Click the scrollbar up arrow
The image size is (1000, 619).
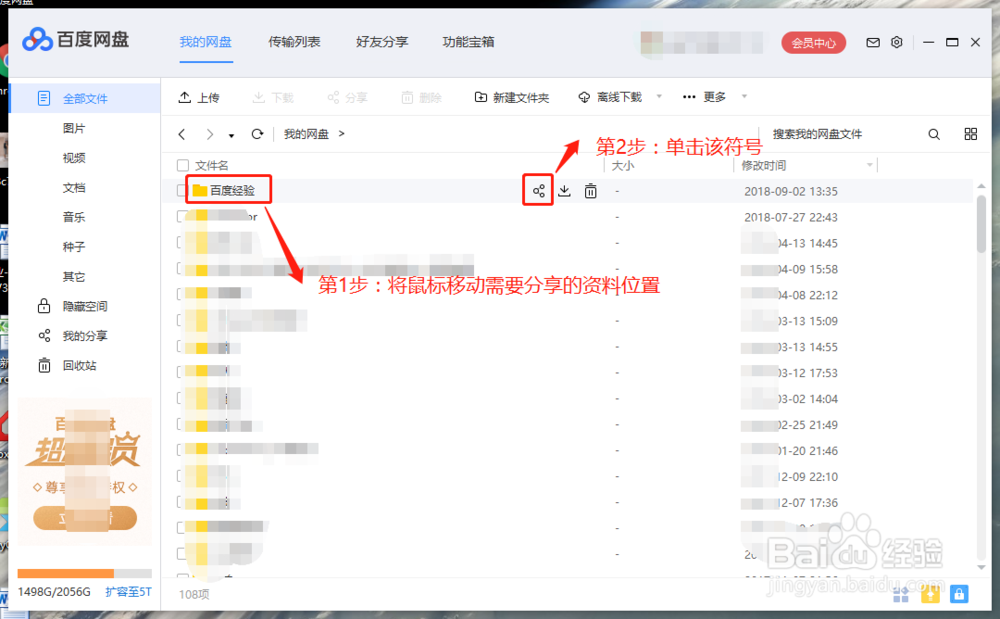click(x=982, y=186)
